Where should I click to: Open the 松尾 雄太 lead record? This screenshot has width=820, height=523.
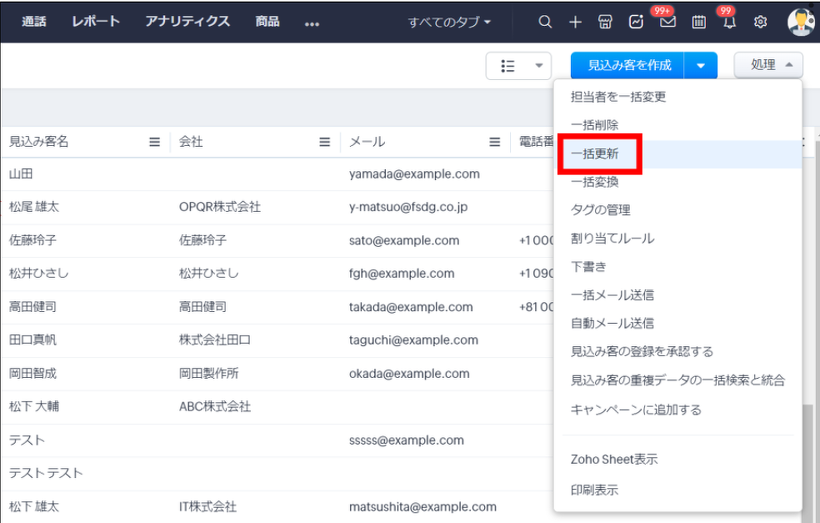pos(34,207)
